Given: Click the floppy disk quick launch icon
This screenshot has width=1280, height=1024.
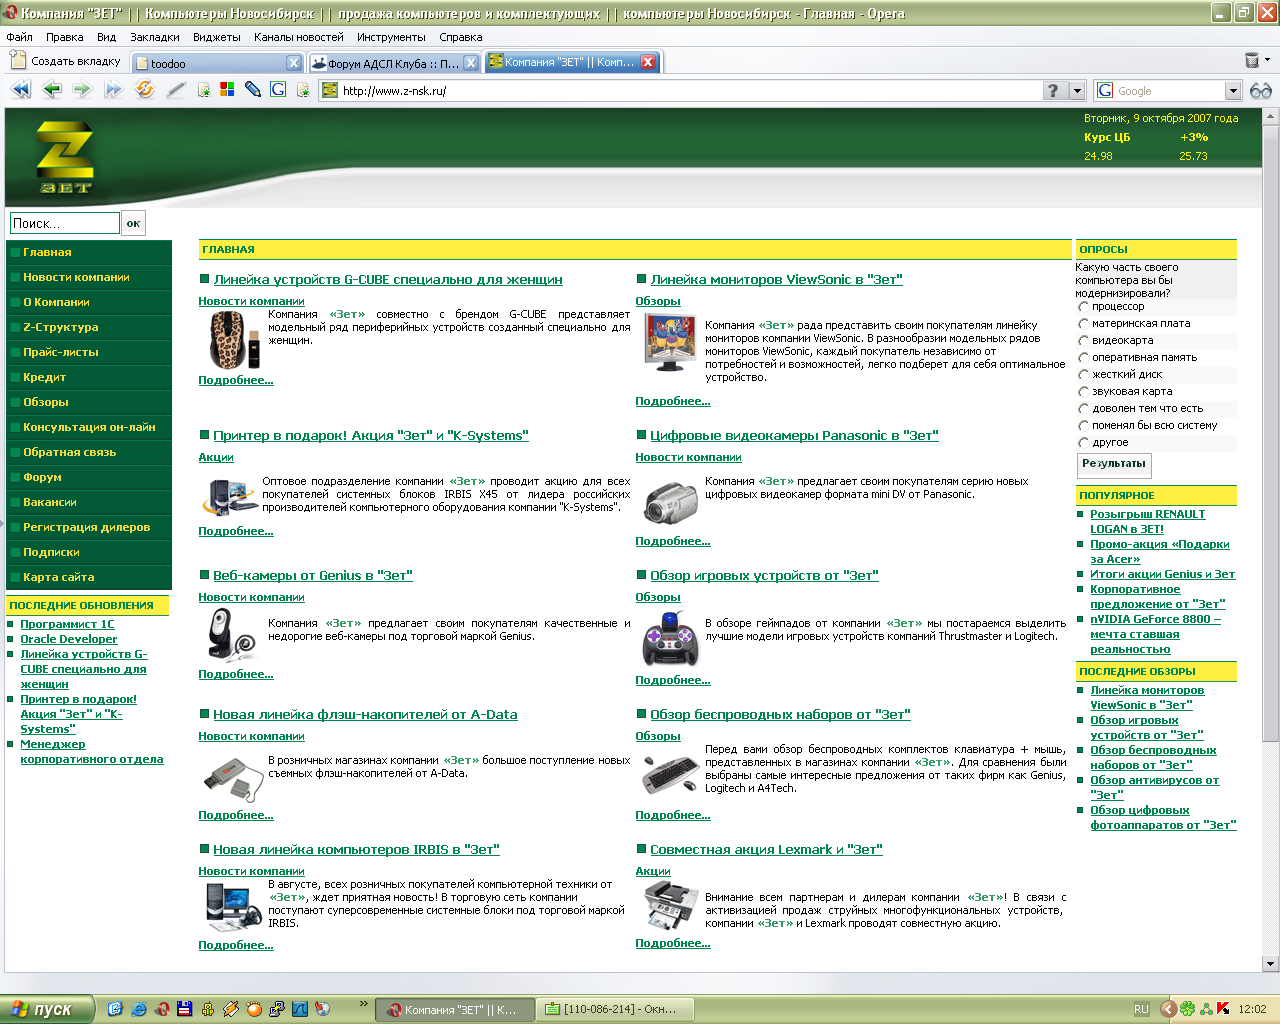Looking at the screenshot, I should [x=185, y=1009].
